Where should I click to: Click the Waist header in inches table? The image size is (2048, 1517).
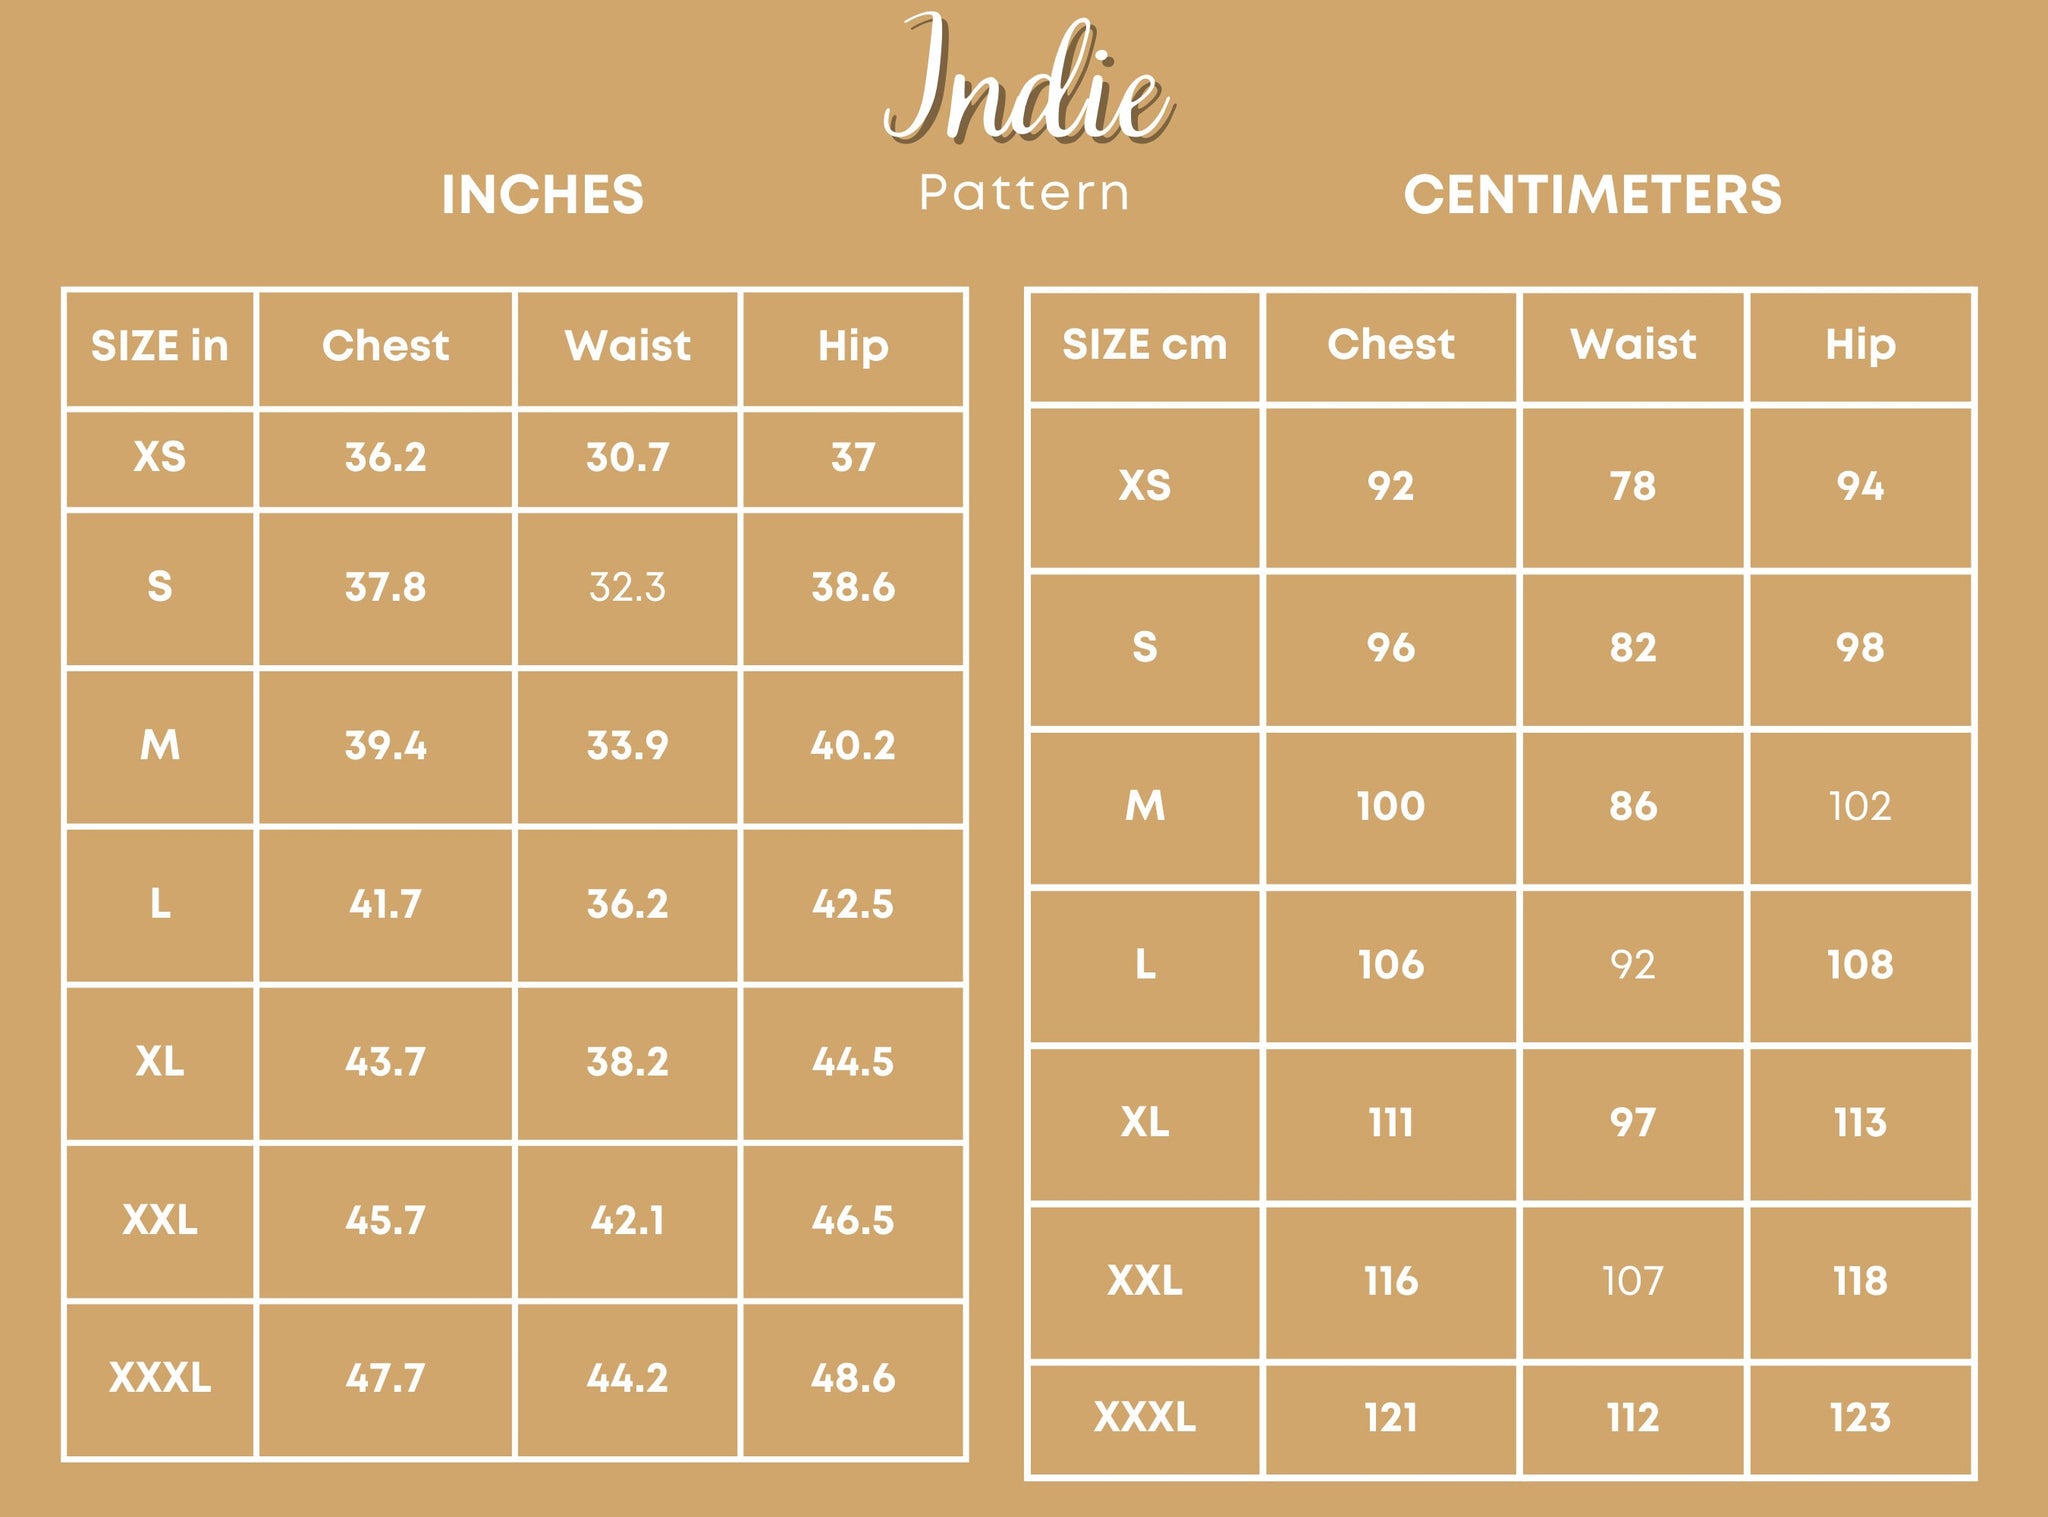(628, 346)
